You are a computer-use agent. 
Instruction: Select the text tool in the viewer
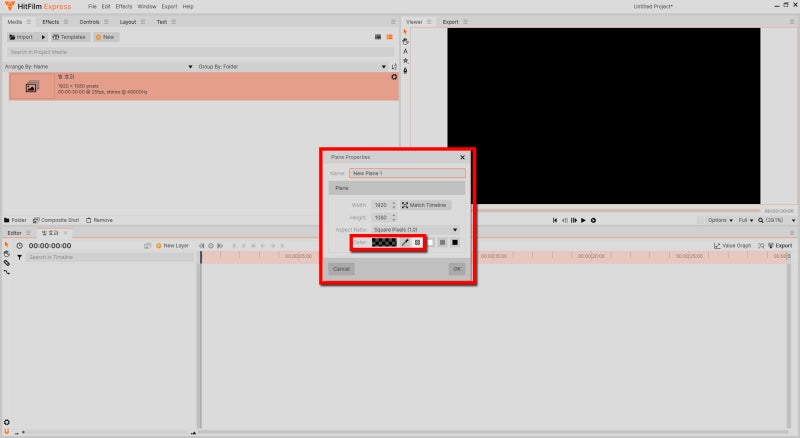pos(406,51)
